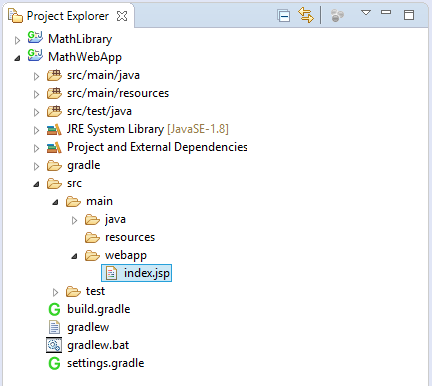Click the gradlew.bat file icon
This screenshot has width=432, height=386.
click(54, 345)
